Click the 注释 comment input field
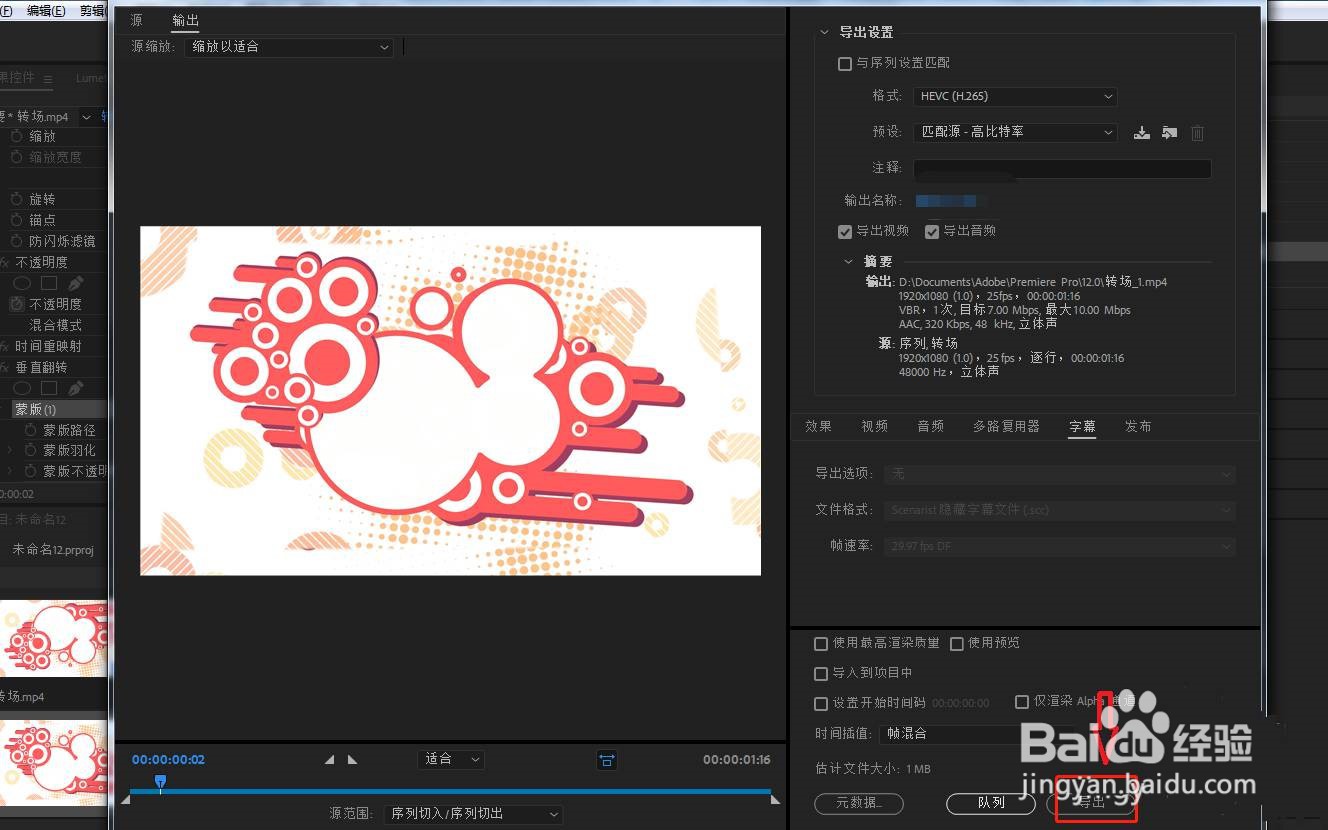1328x830 pixels. click(x=1062, y=169)
